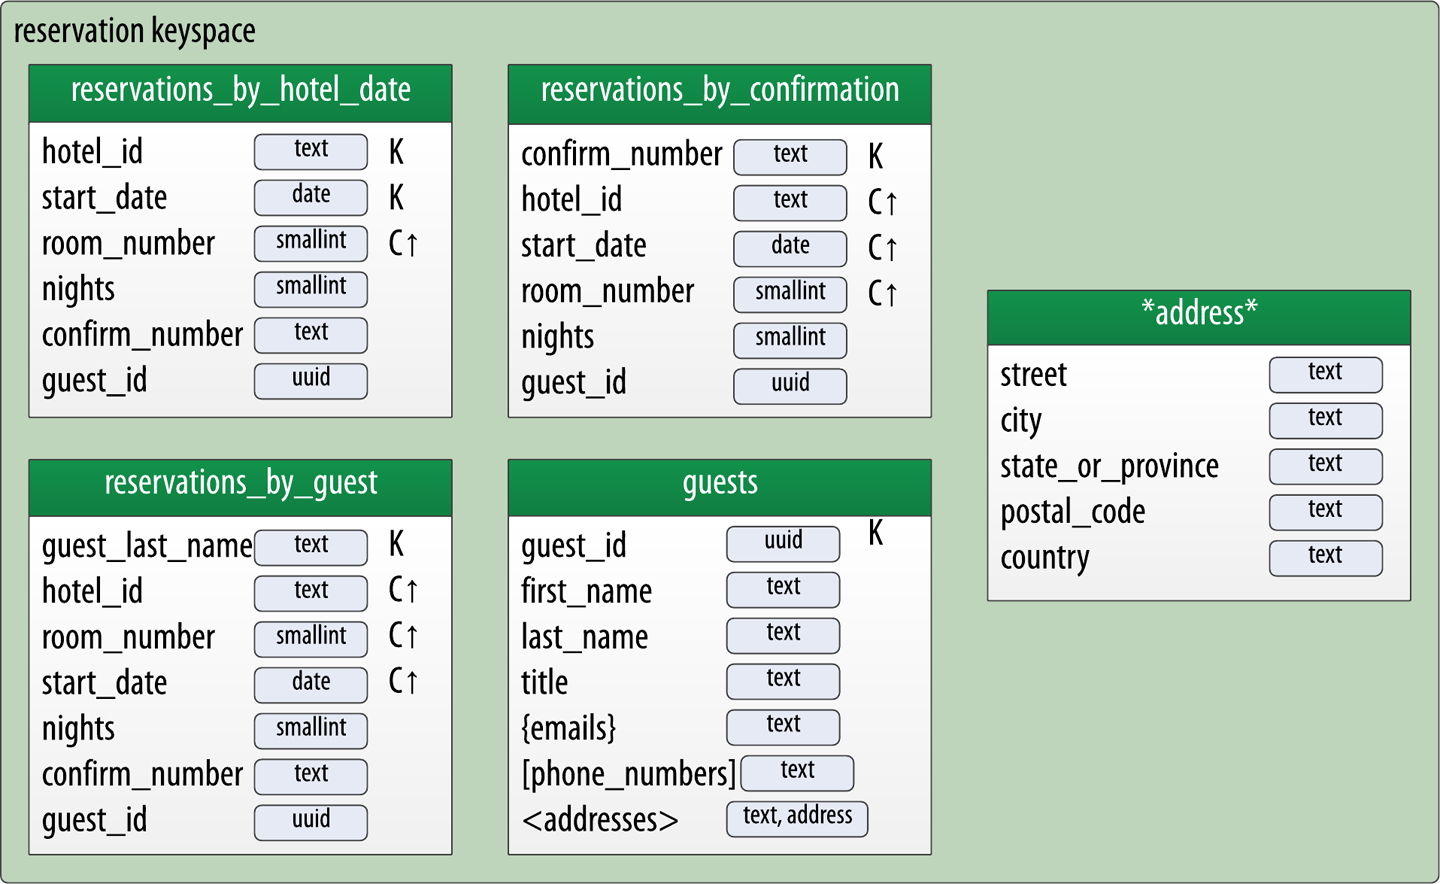Viewport: 1440px width, 884px height.
Task: Select the guests table header
Action: coord(719,487)
